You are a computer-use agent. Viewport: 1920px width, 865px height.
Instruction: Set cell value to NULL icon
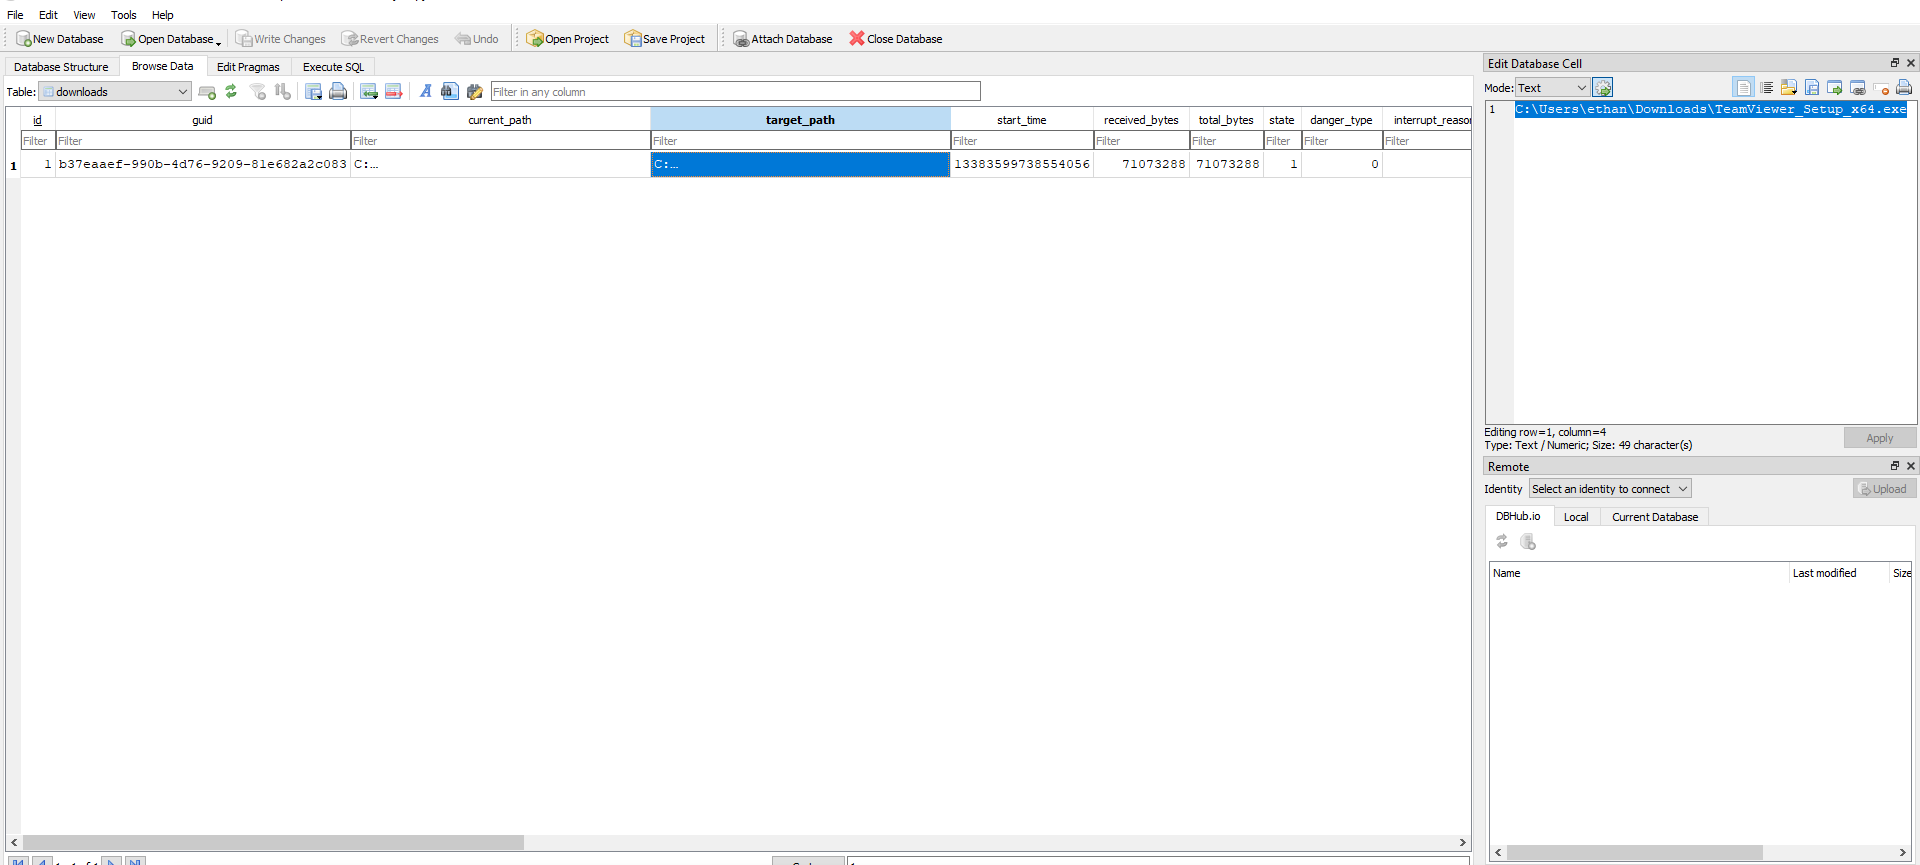point(1880,88)
